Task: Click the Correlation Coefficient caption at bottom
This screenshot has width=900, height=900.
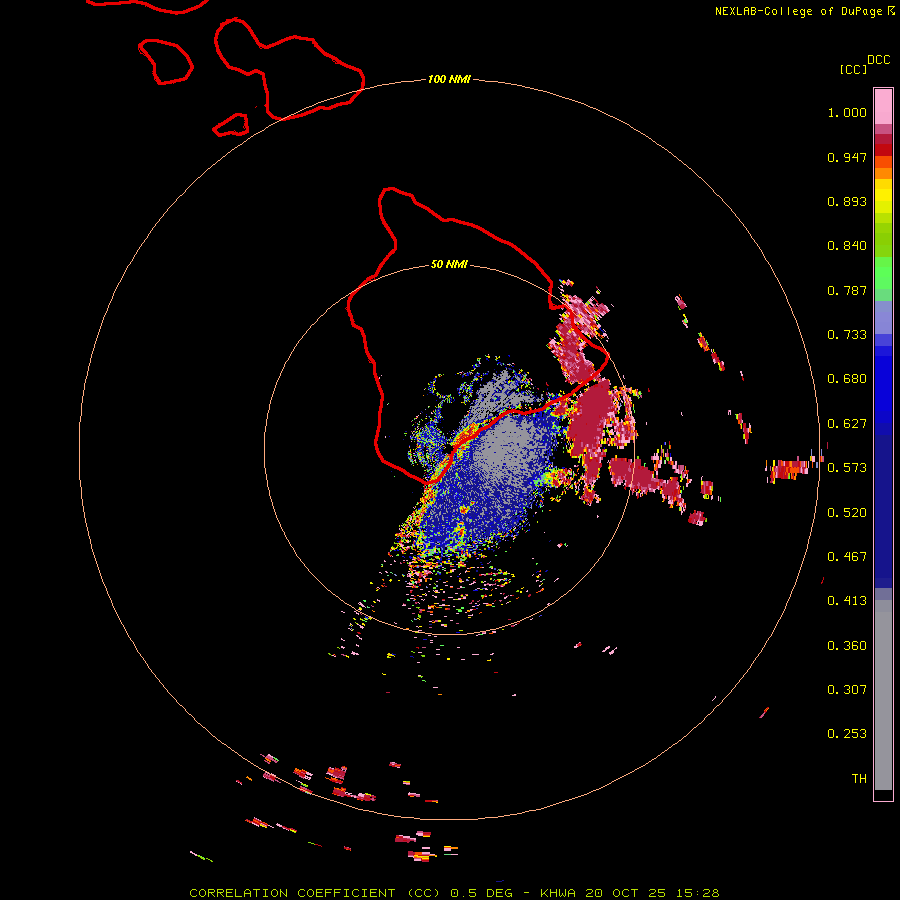Action: (454, 893)
